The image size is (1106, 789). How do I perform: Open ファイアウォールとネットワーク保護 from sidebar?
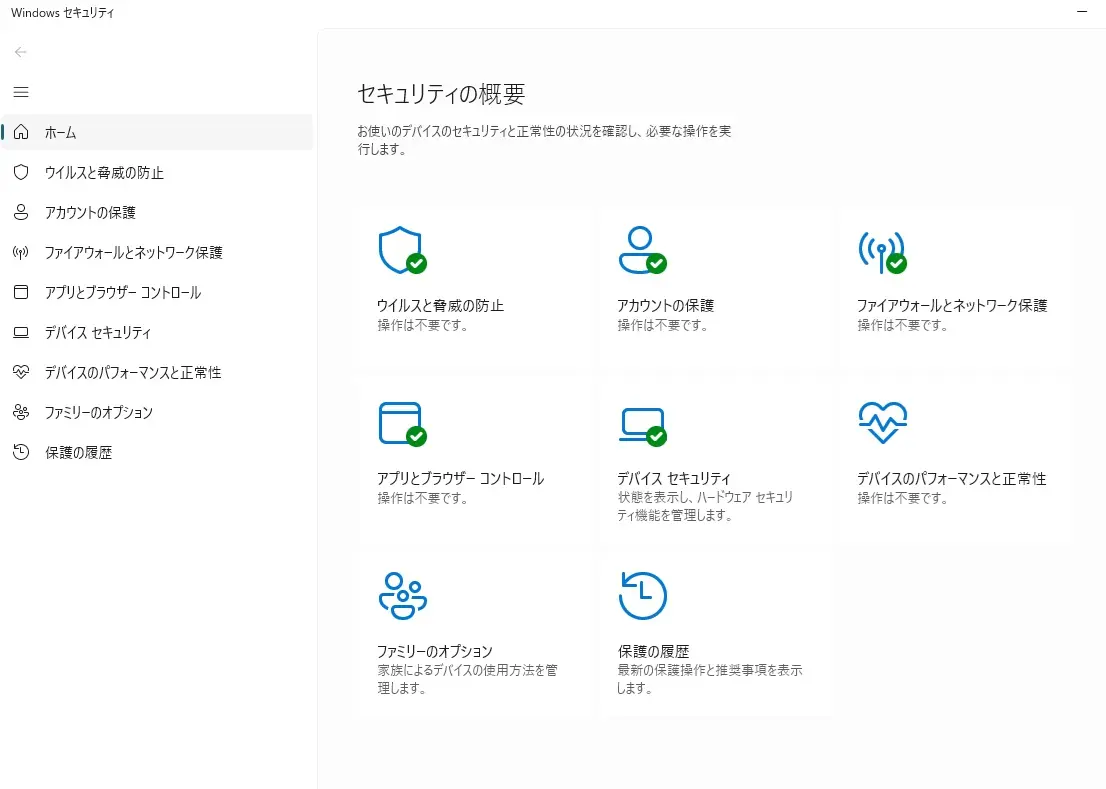[x=157, y=252]
